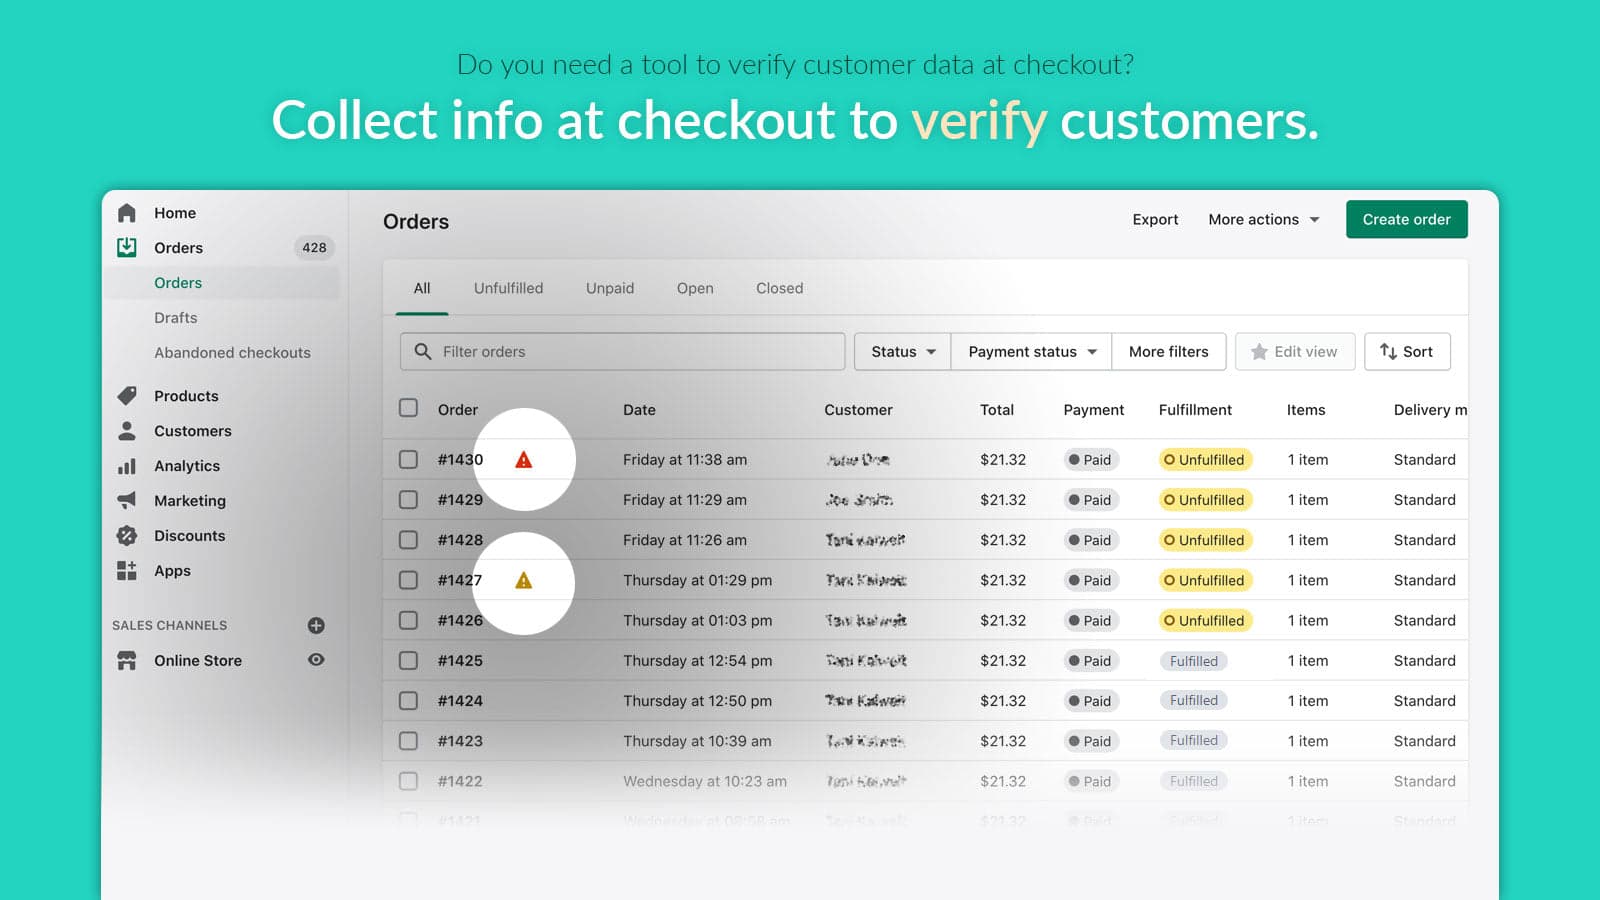
Task: Open Analytics via the bar chart icon
Action: tap(127, 465)
